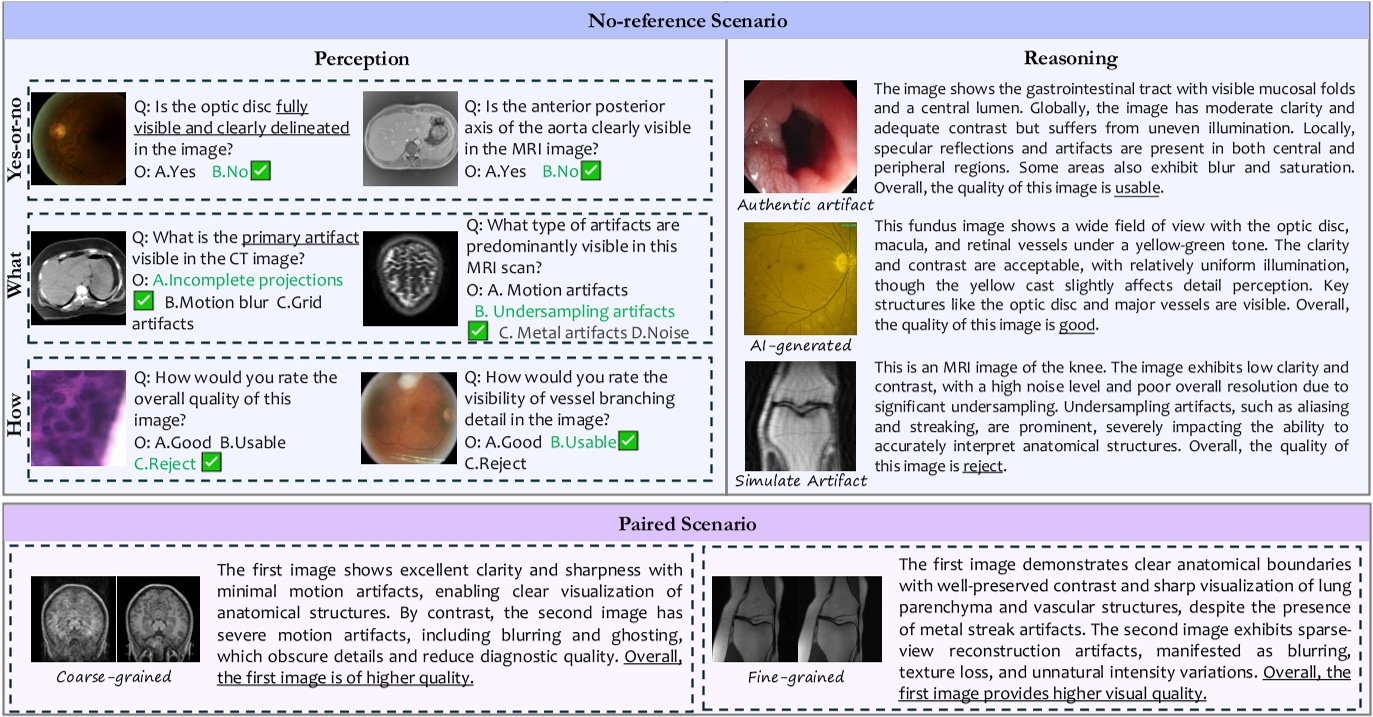Click the purple No-reference Scenario header bar
Screen dimensions: 1373x717
click(686, 18)
